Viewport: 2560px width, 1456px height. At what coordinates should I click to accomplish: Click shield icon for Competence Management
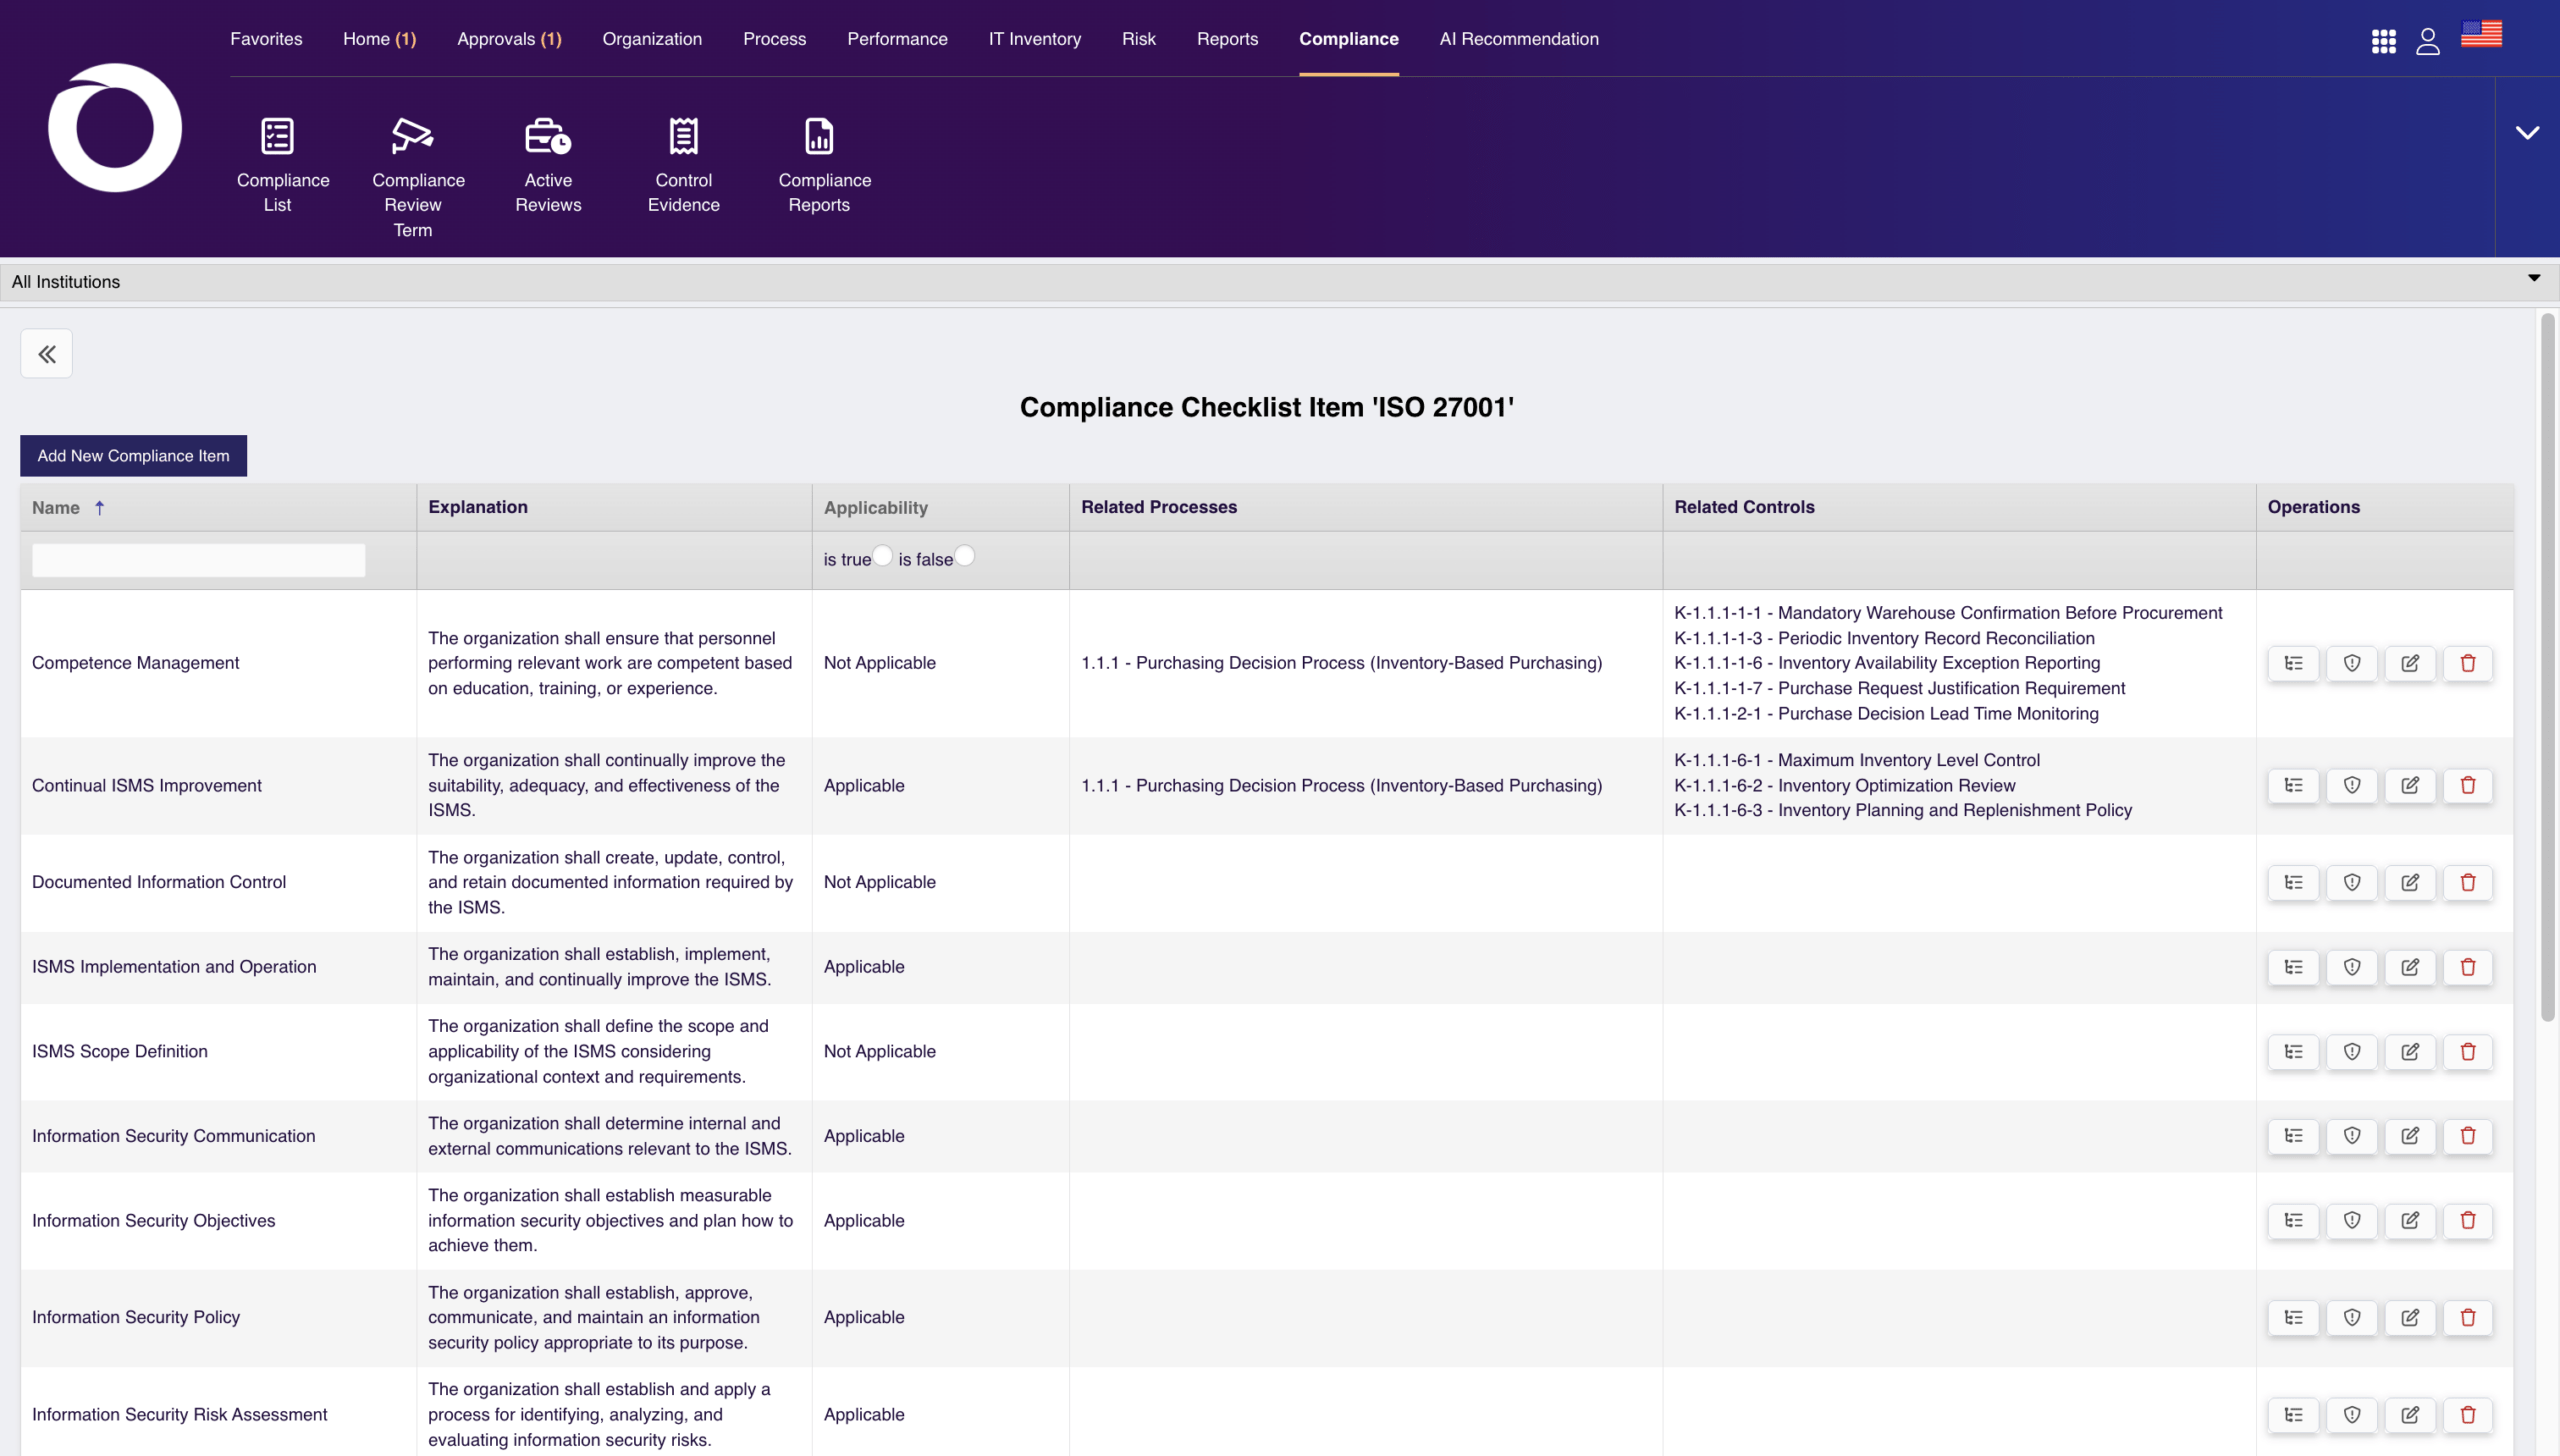(2352, 663)
